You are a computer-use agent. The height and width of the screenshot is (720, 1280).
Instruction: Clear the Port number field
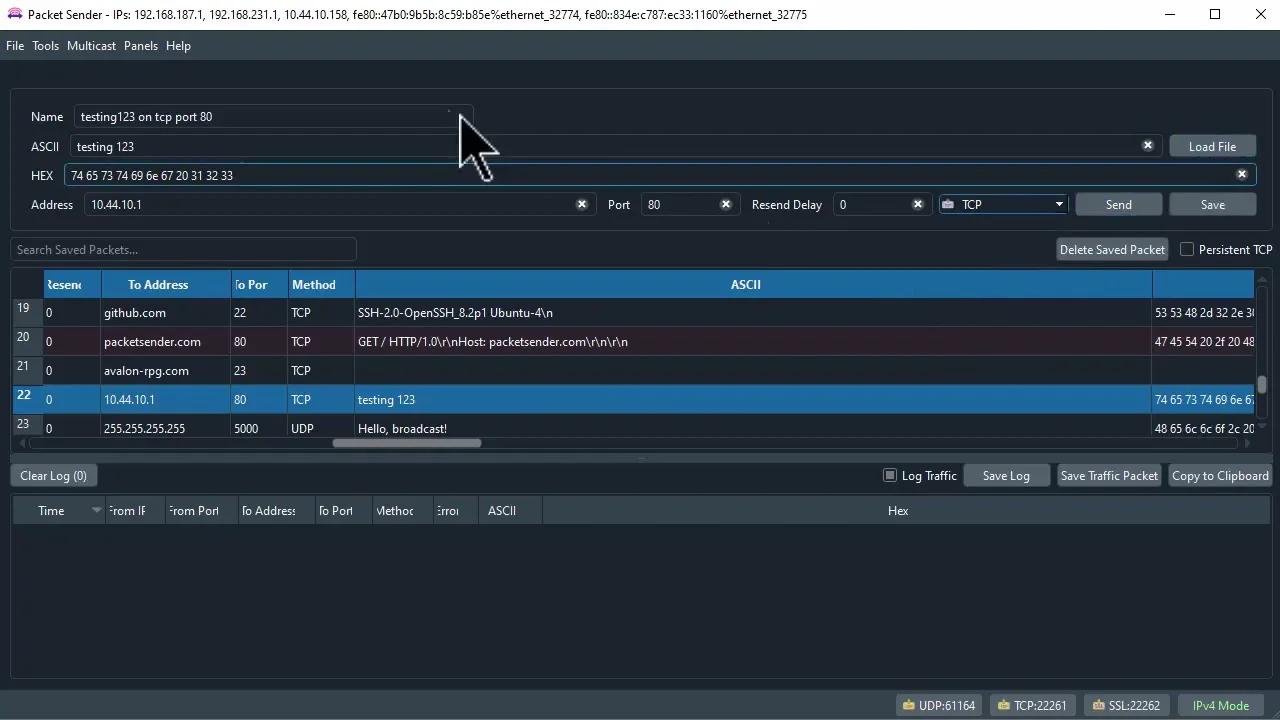[726, 204]
